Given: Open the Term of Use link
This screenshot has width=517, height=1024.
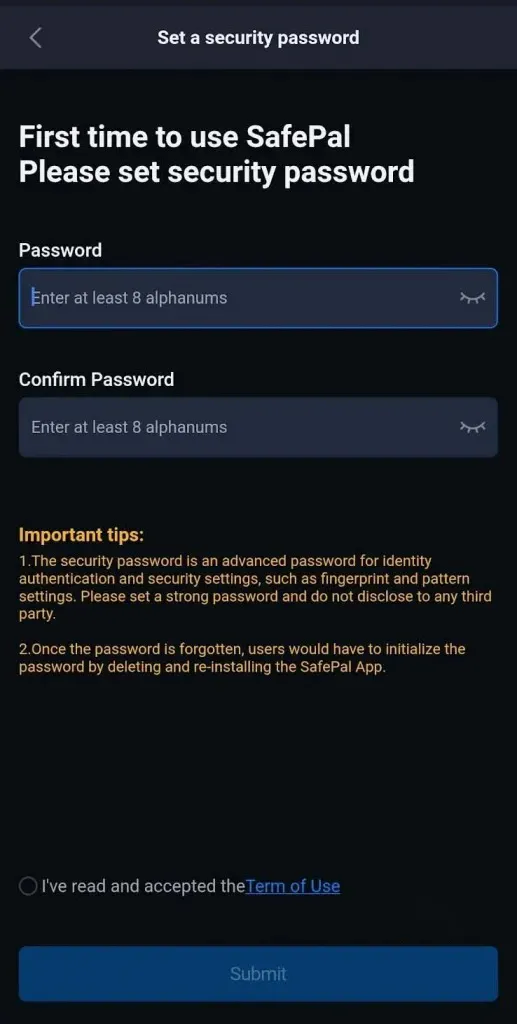Looking at the screenshot, I should 293,886.
